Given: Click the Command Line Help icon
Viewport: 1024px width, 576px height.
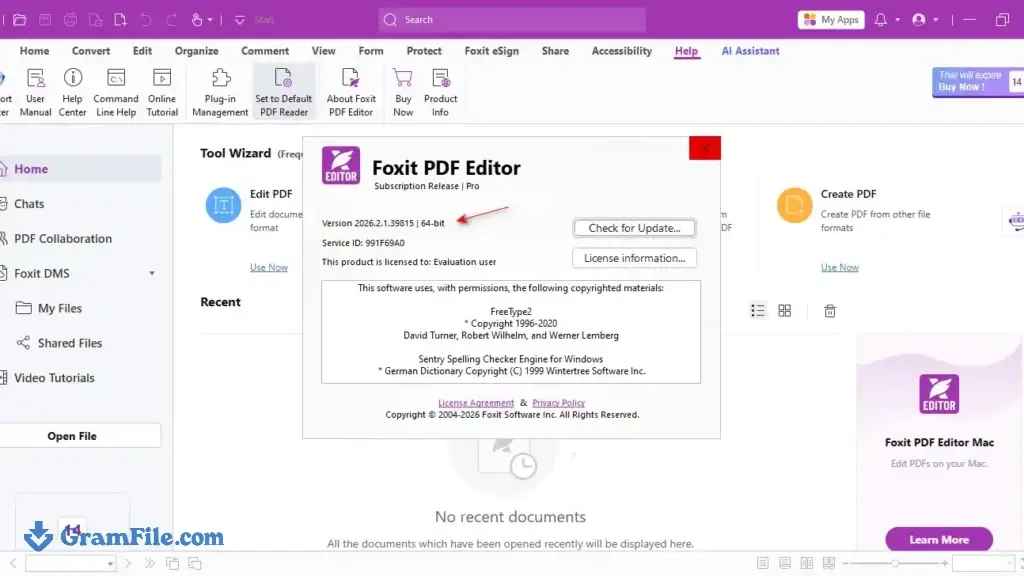Looking at the screenshot, I should [x=116, y=92].
